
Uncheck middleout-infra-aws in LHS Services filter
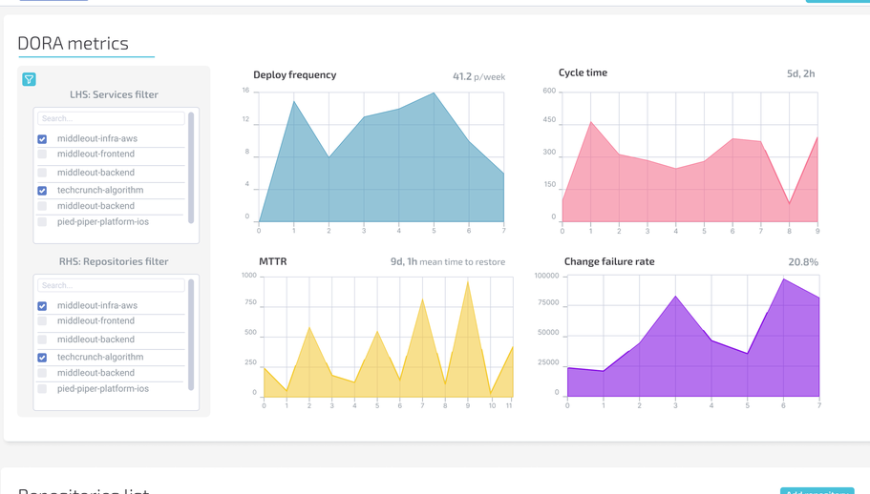[42, 139]
